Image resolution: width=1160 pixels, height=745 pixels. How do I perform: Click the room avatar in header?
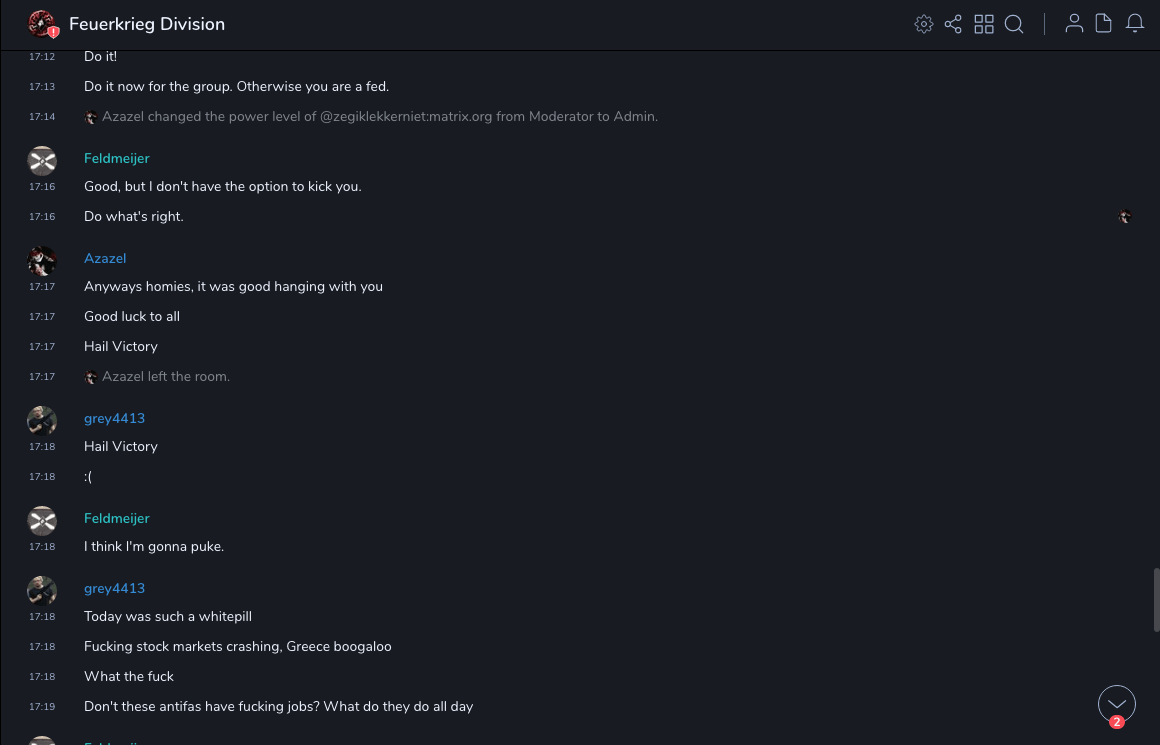tap(41, 24)
